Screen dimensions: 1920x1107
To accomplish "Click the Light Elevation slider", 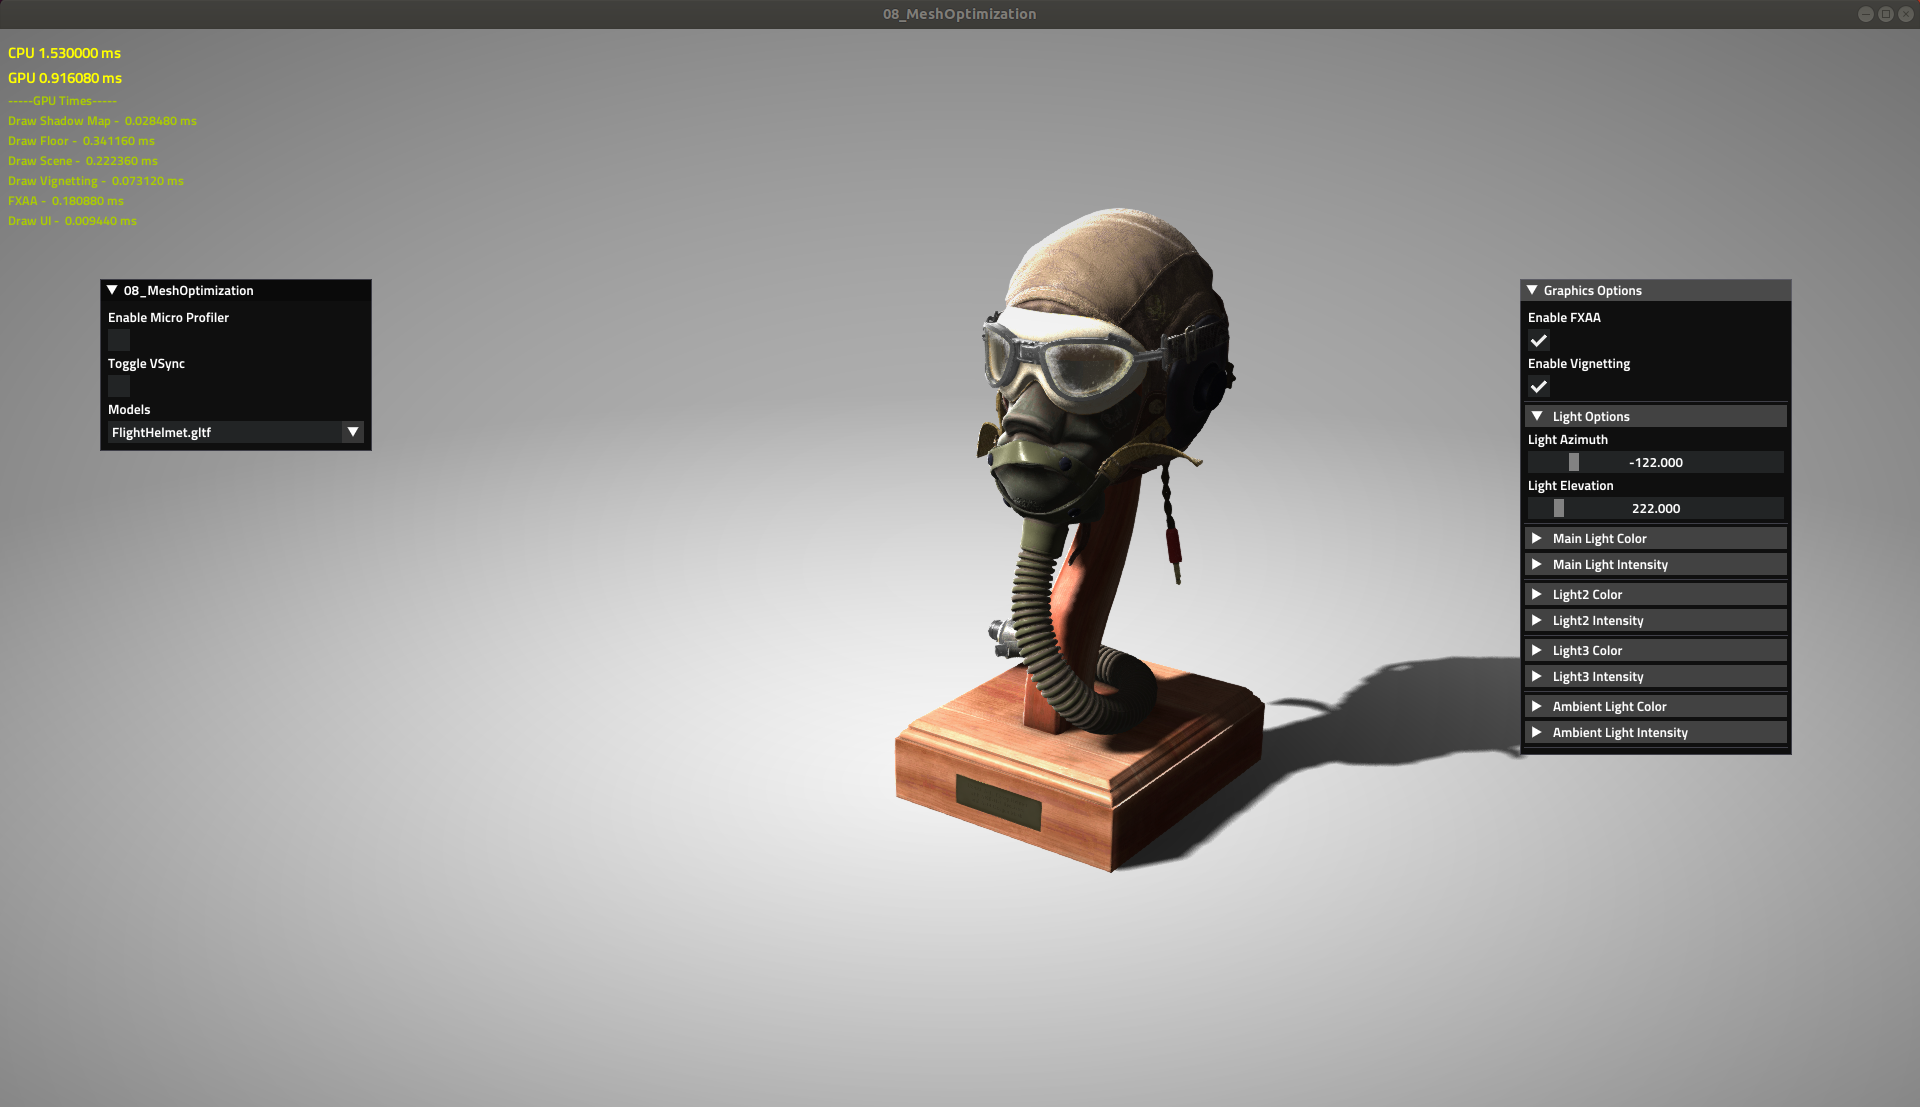I will tap(1655, 508).
